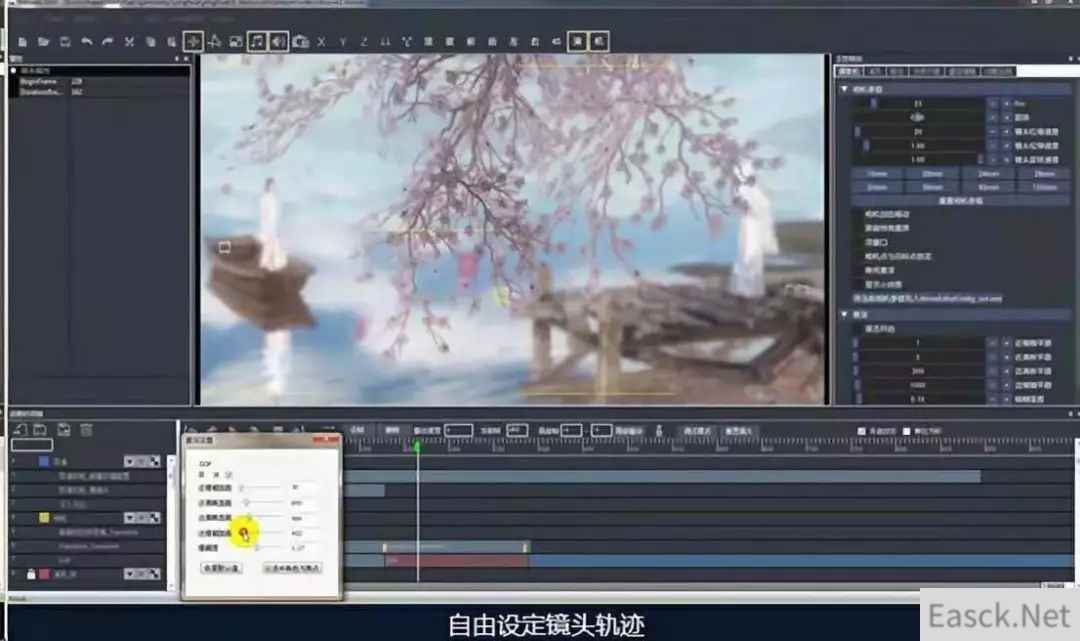This screenshot has height=641, width=1080.
Task: Click the first slider in DOF dialog
Action: click(241, 488)
